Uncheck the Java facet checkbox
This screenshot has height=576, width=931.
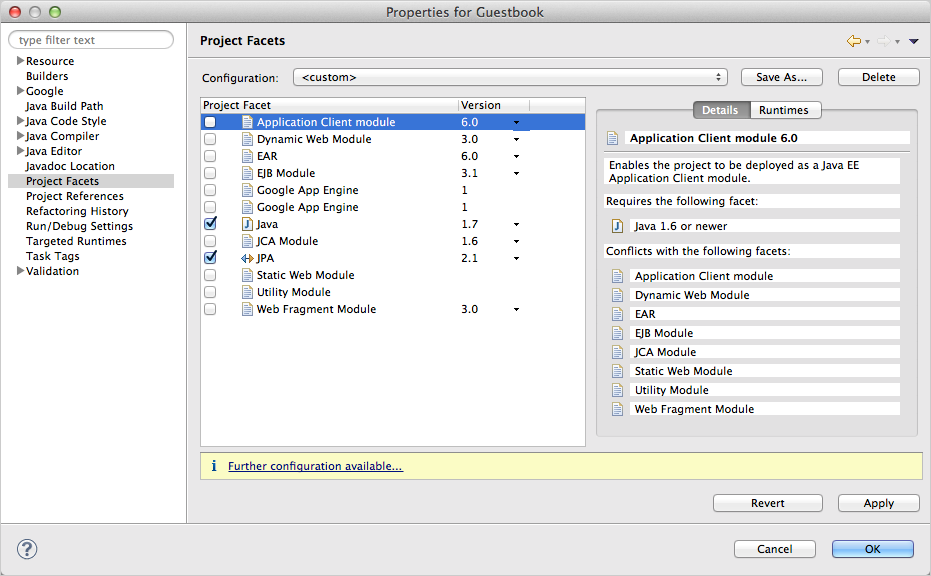click(x=210, y=224)
